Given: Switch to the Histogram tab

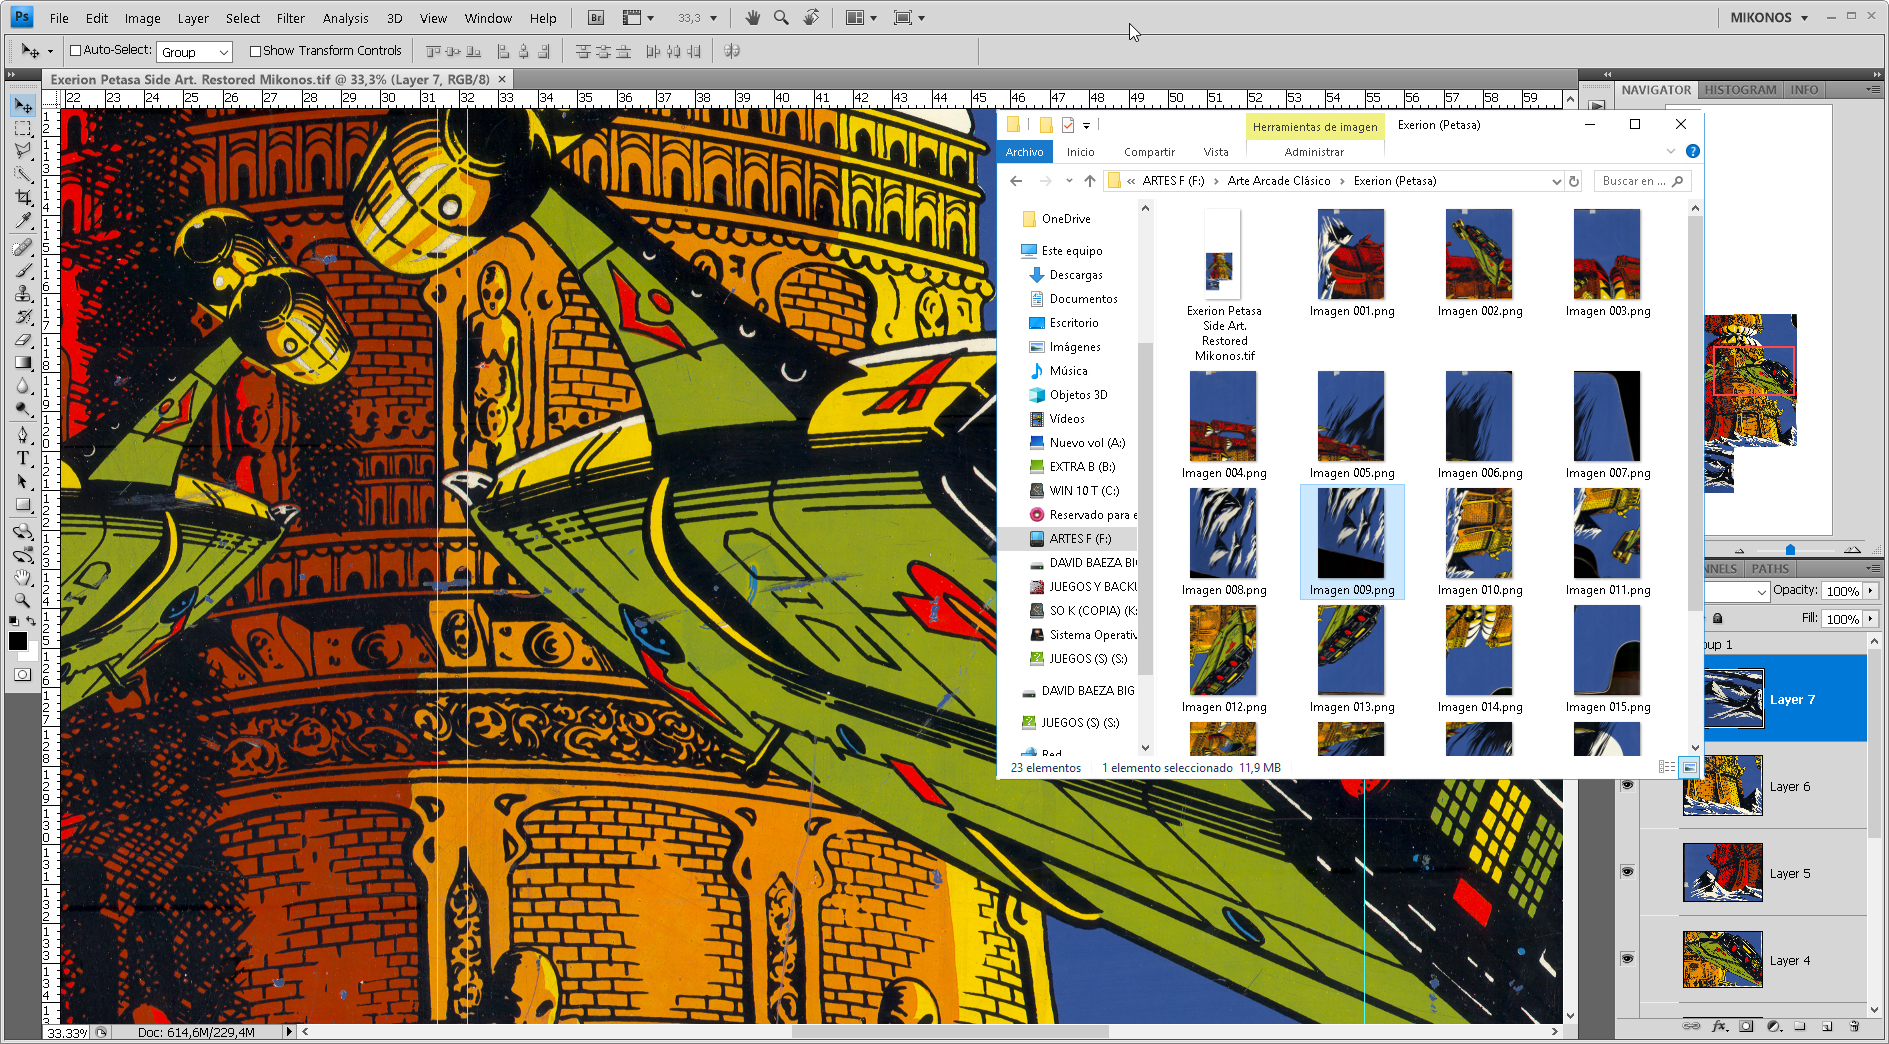Looking at the screenshot, I should pos(1740,90).
